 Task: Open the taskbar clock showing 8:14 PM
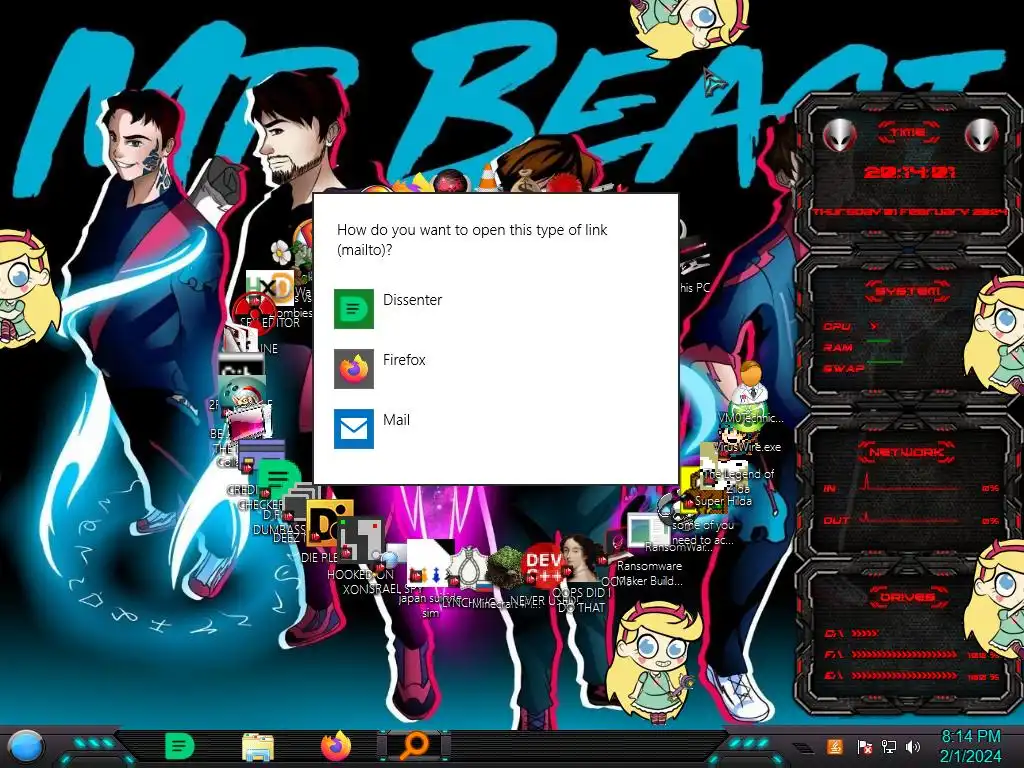pyautogui.click(x=970, y=746)
